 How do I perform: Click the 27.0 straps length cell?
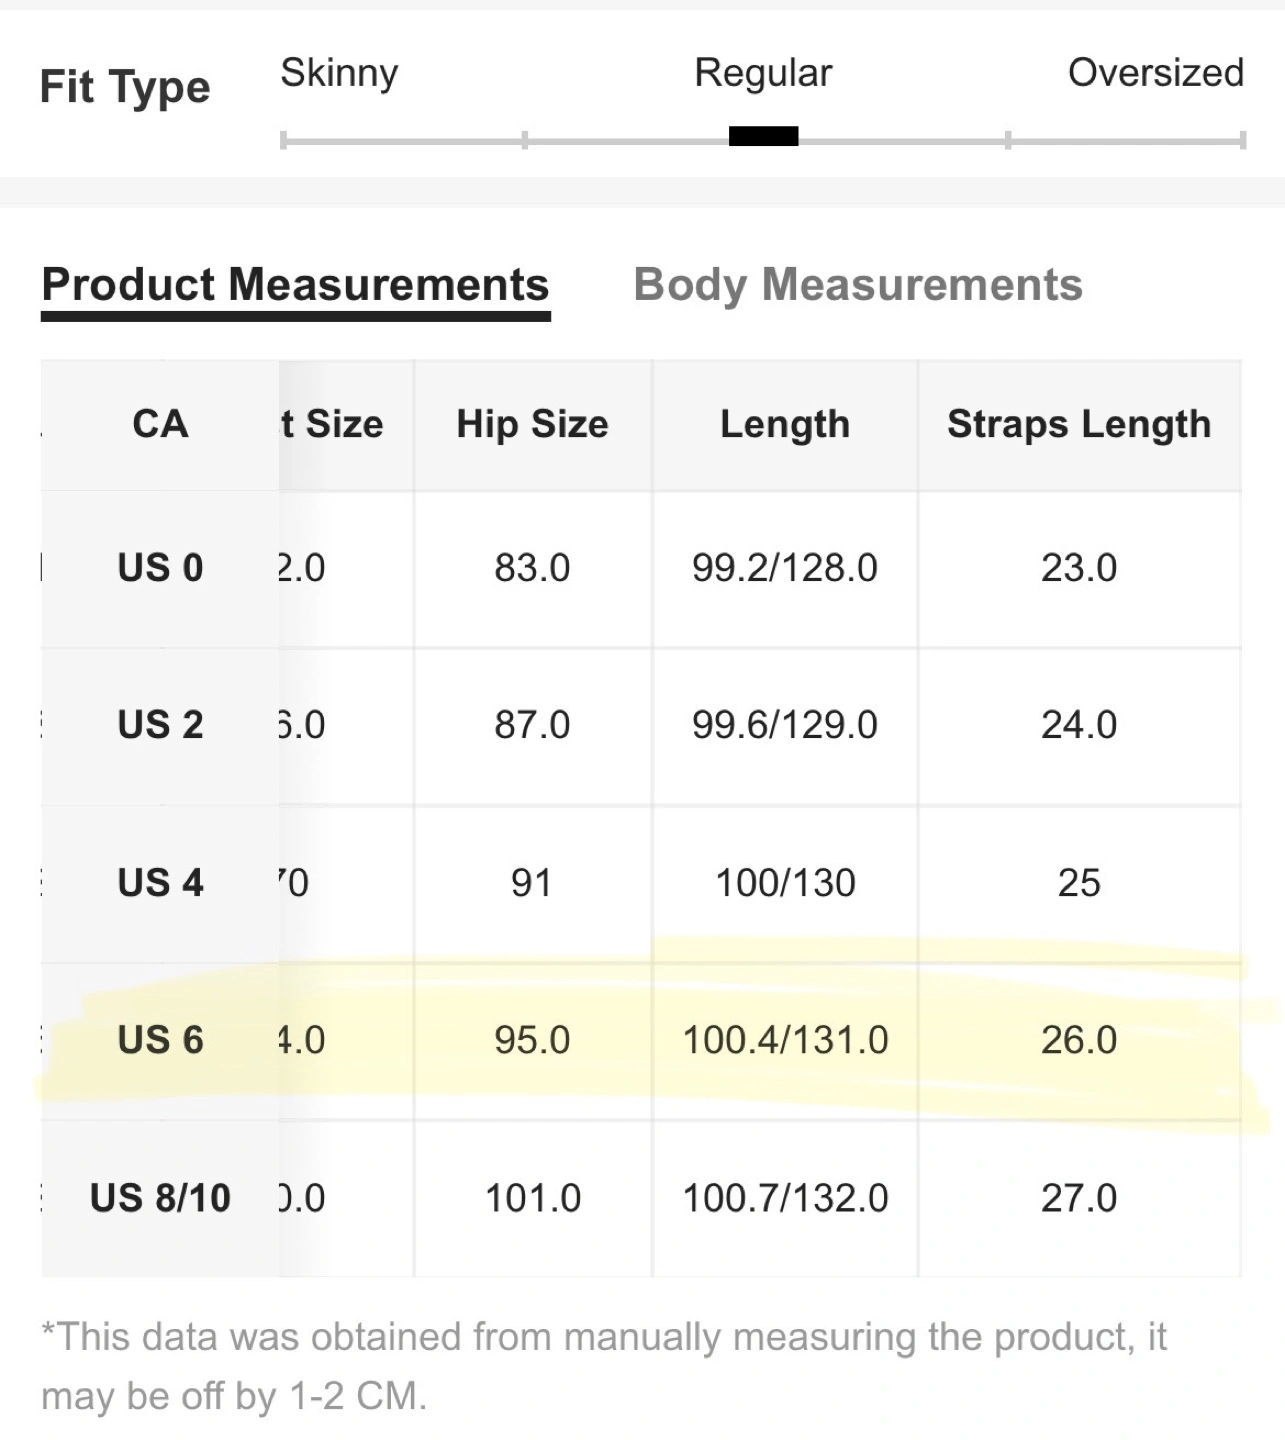pos(1080,1198)
